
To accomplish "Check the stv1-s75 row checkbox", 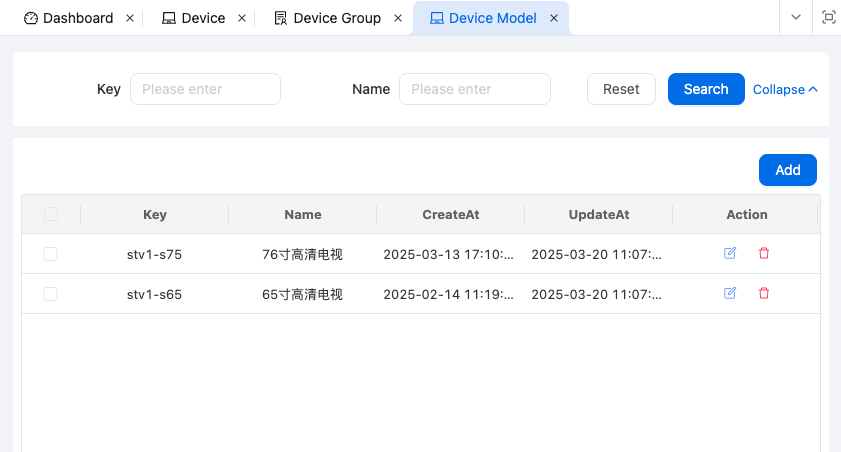I will coord(51,254).
